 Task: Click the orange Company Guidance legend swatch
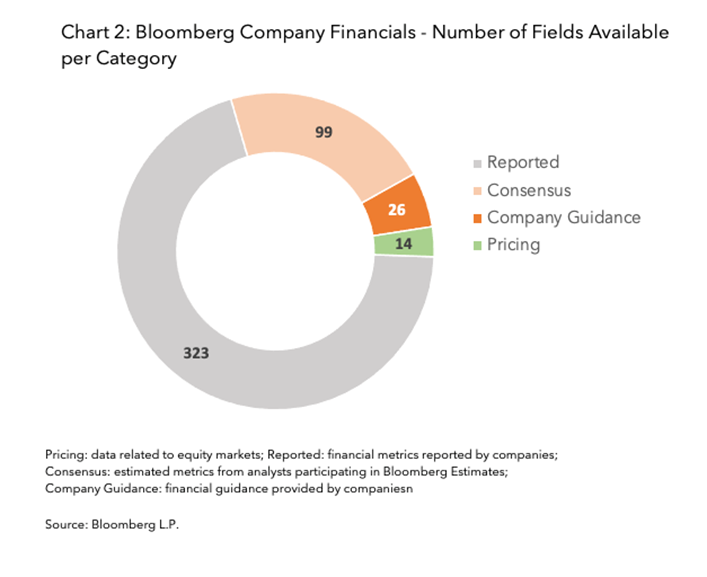tap(477, 219)
